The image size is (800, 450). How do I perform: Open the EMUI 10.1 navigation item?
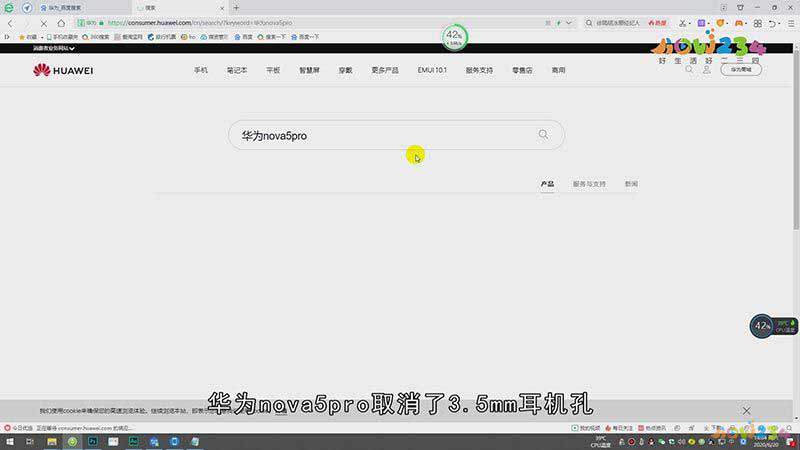tap(432, 70)
